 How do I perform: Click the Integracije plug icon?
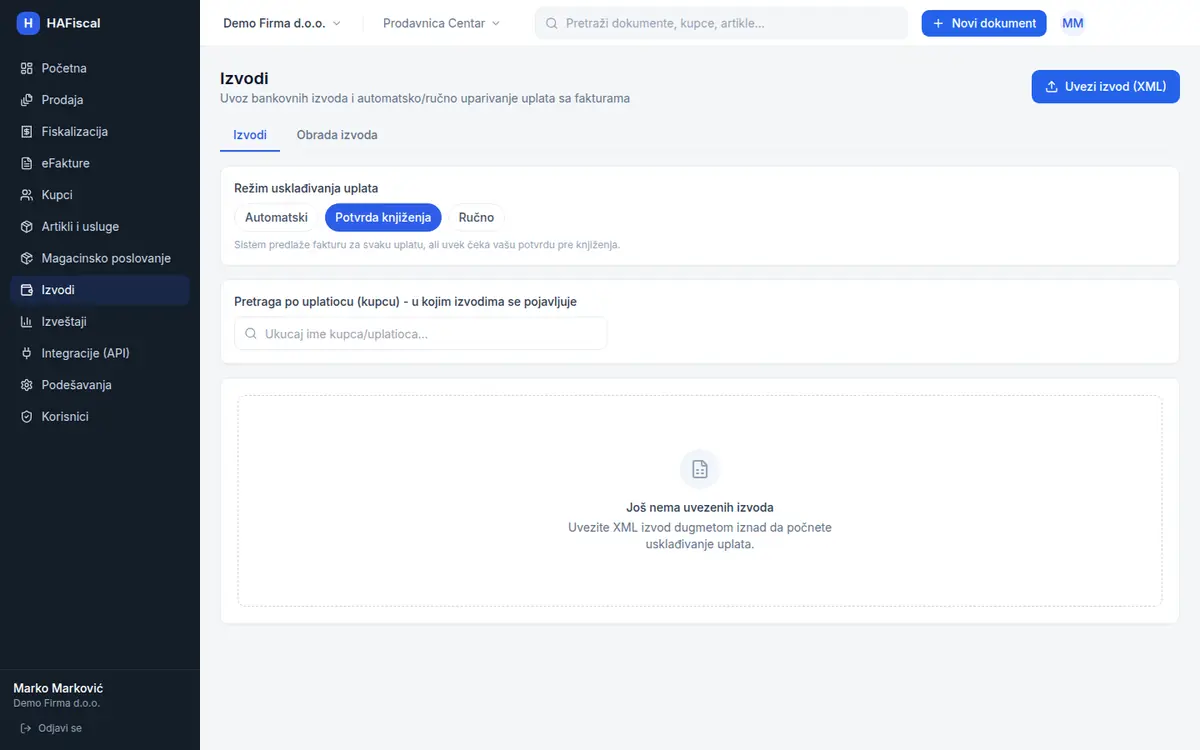coord(27,353)
